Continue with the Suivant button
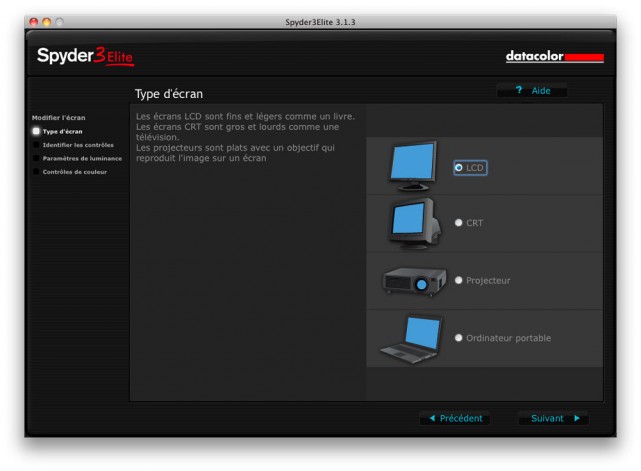Screen dimensions: 641x471 point(554,418)
